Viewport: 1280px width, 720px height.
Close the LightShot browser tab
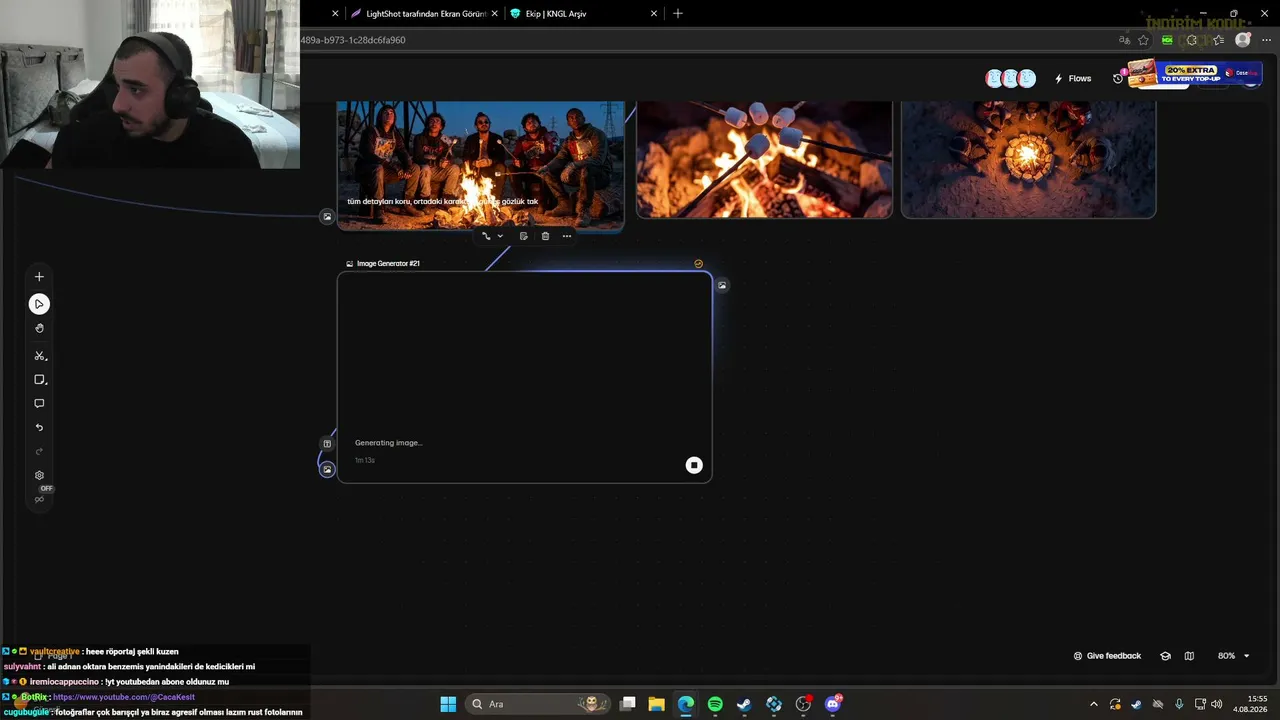(x=494, y=14)
